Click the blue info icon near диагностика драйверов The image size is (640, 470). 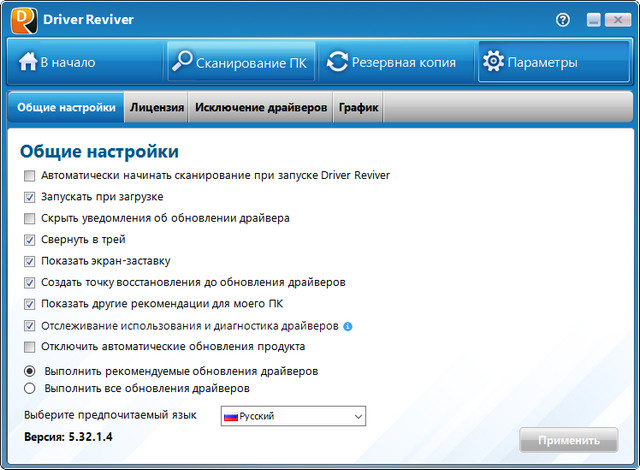click(348, 326)
